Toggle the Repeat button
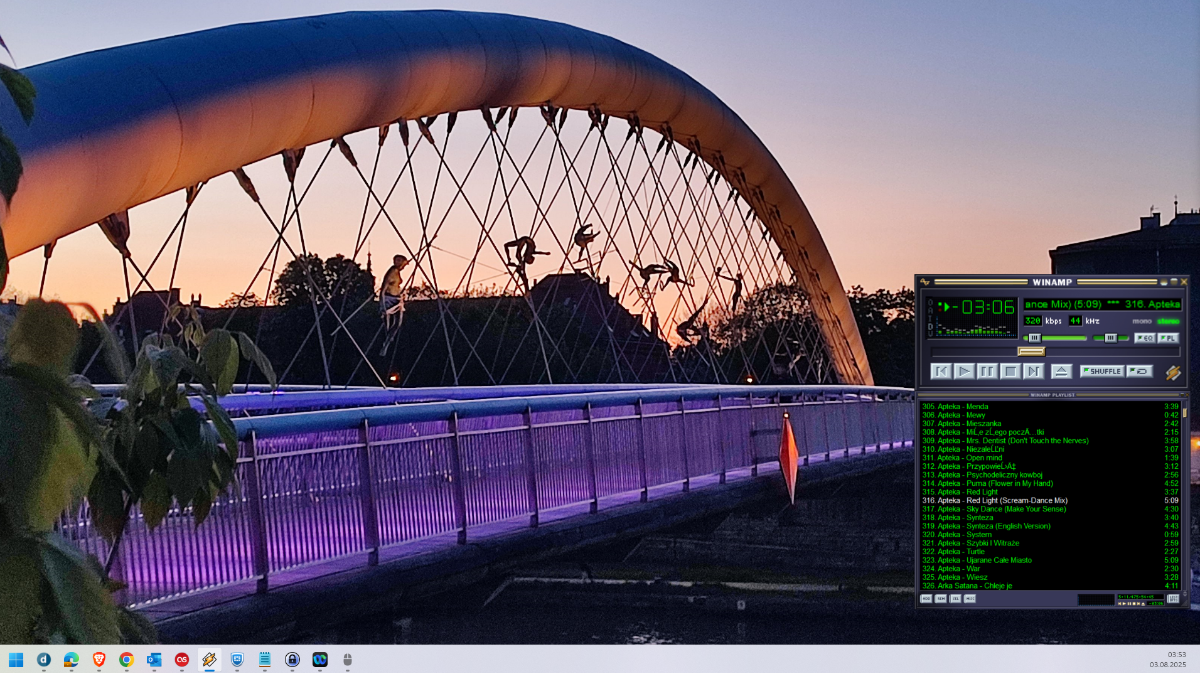Screen dimensions: 1200x673 tap(1139, 371)
